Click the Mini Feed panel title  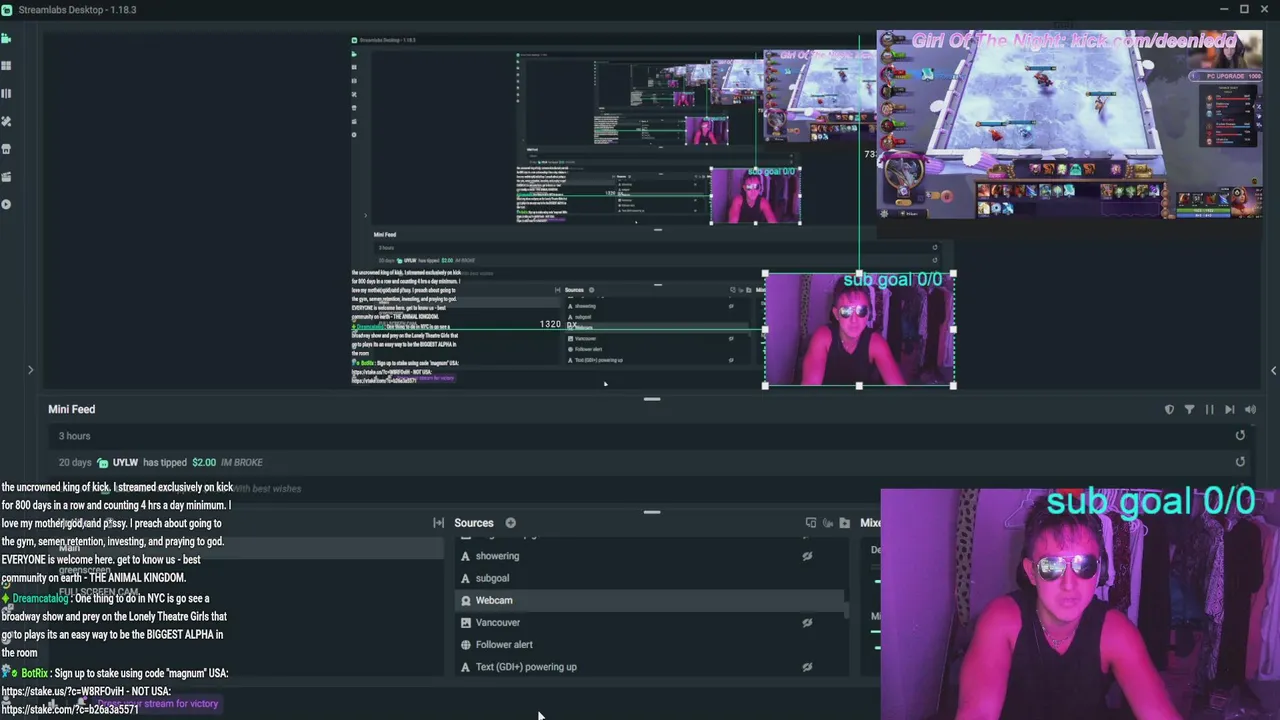(x=72, y=409)
